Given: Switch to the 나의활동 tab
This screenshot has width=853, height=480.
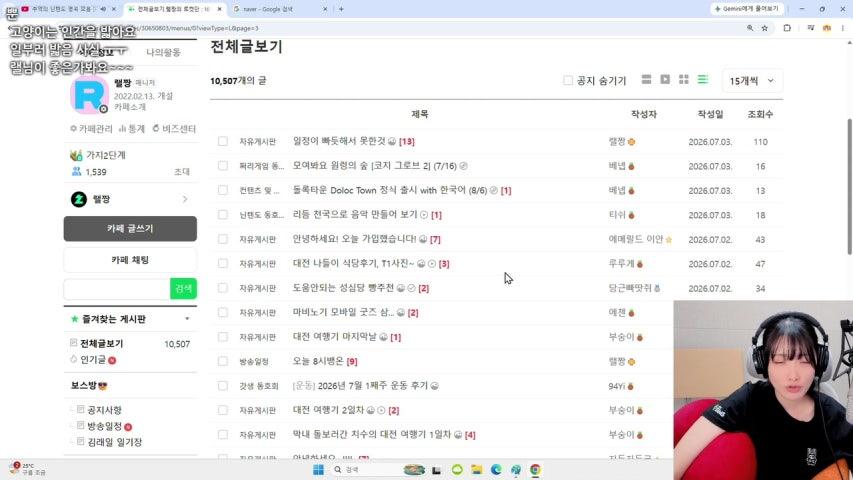Looking at the screenshot, I should (x=163, y=52).
